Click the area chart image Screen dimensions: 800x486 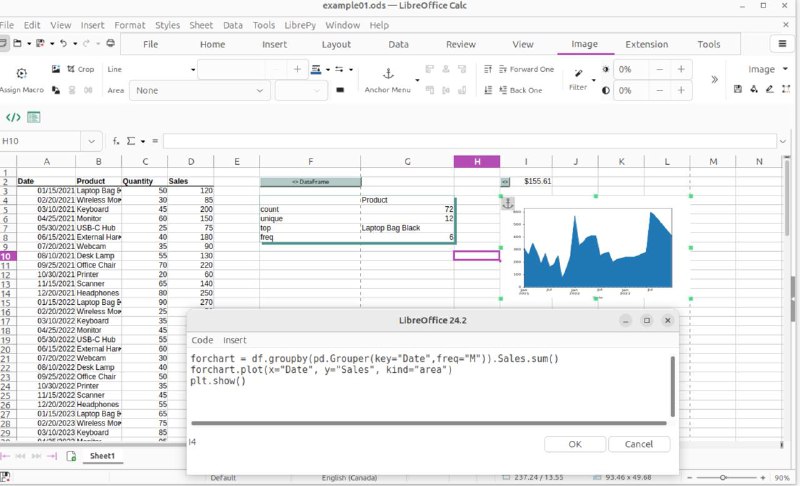pos(596,248)
